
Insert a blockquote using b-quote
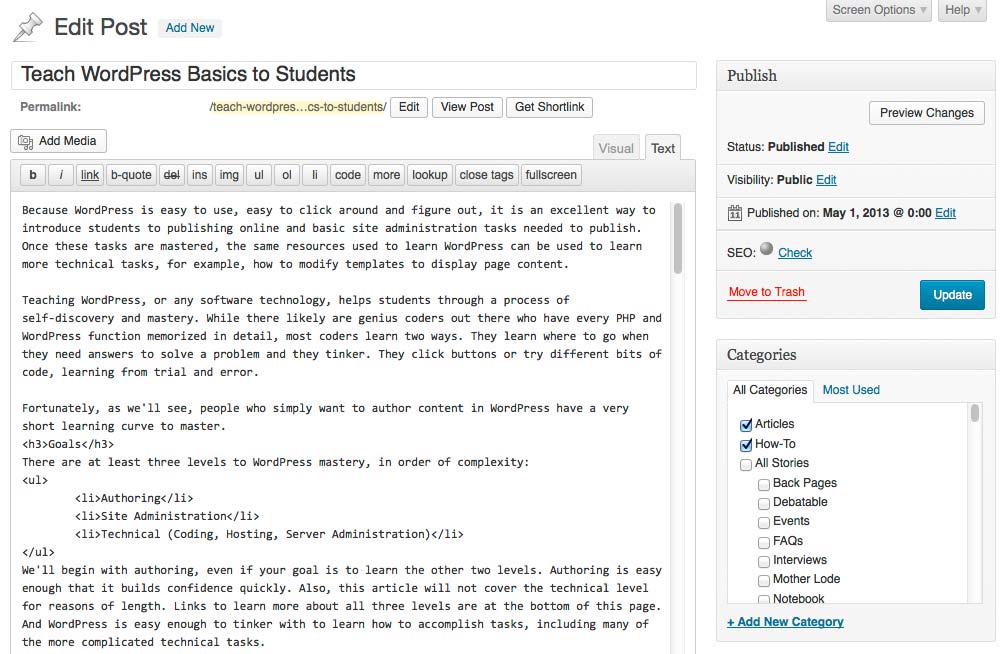[132, 175]
